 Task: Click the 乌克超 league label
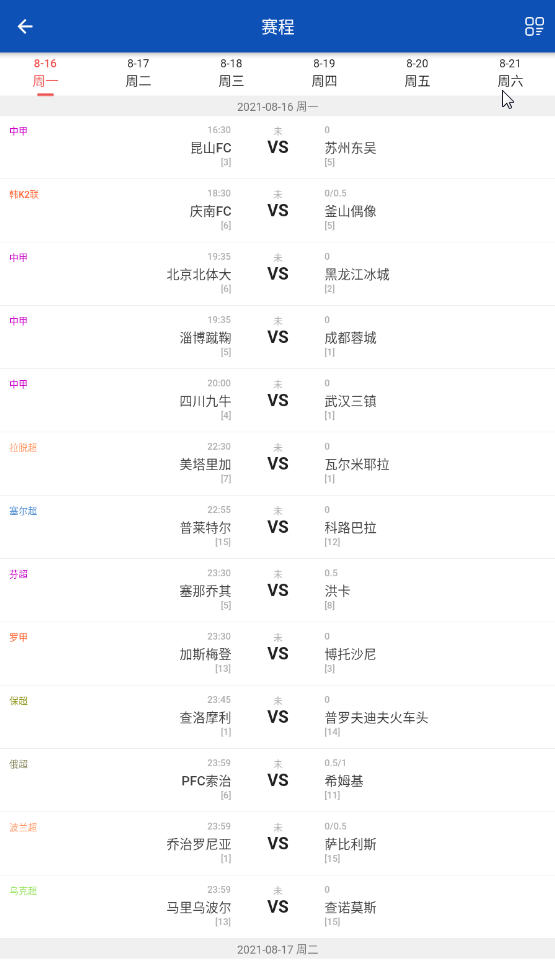click(23, 891)
